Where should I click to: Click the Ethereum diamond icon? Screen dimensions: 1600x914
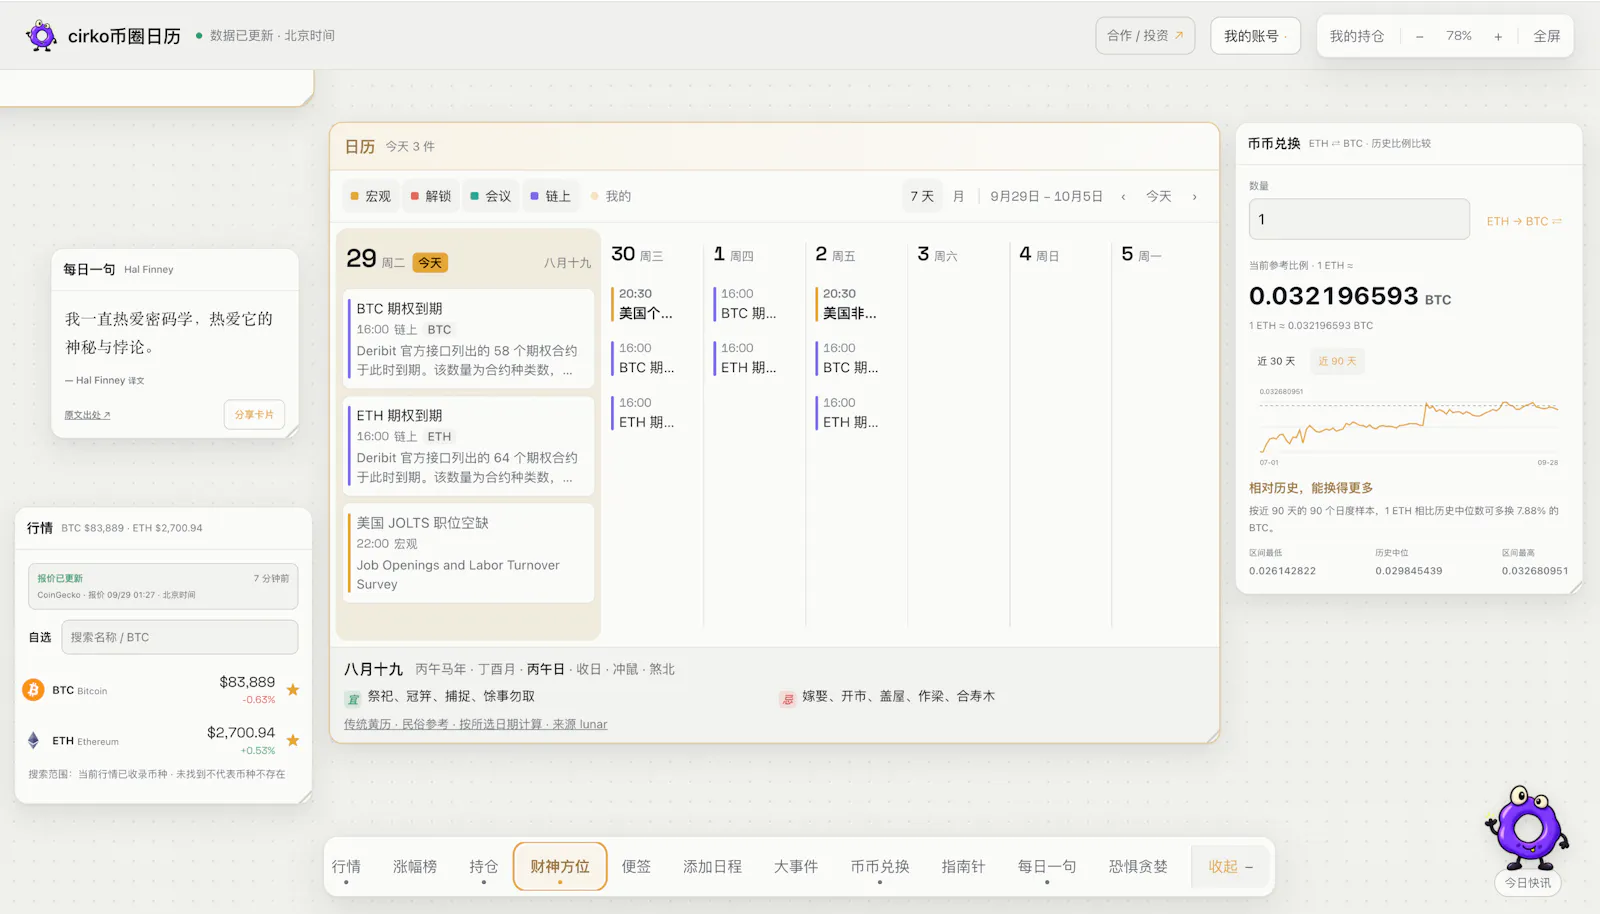pyautogui.click(x=33, y=741)
